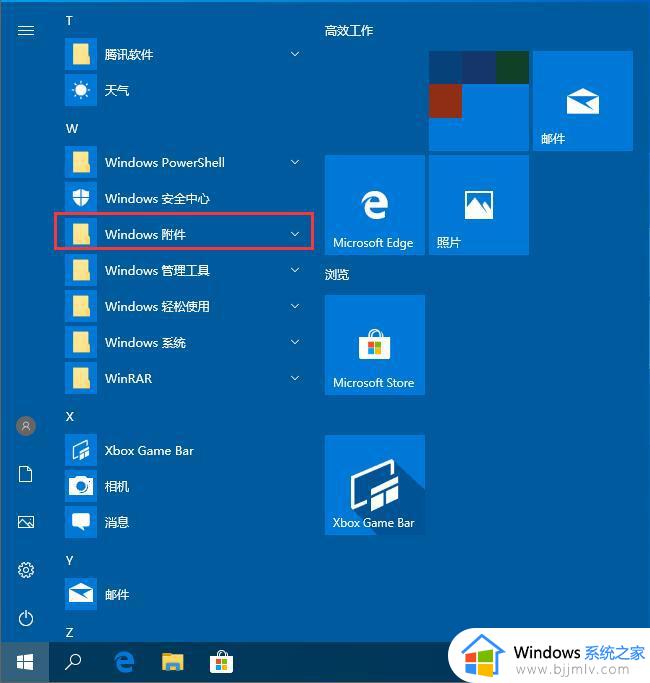Image resolution: width=650 pixels, height=683 pixels.
Task: Click the 腾讯软件 folder icon
Action: click(81, 54)
